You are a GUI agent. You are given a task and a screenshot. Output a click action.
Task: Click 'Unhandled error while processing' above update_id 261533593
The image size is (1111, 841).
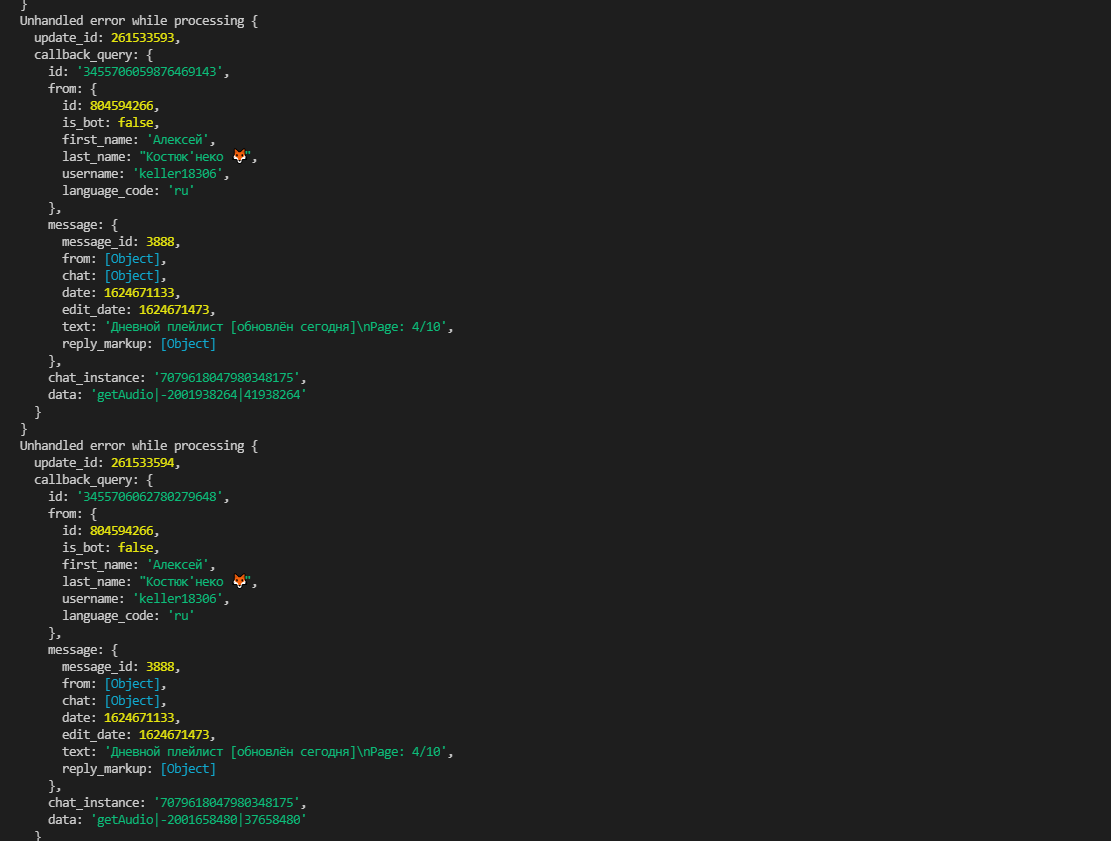click(x=132, y=21)
